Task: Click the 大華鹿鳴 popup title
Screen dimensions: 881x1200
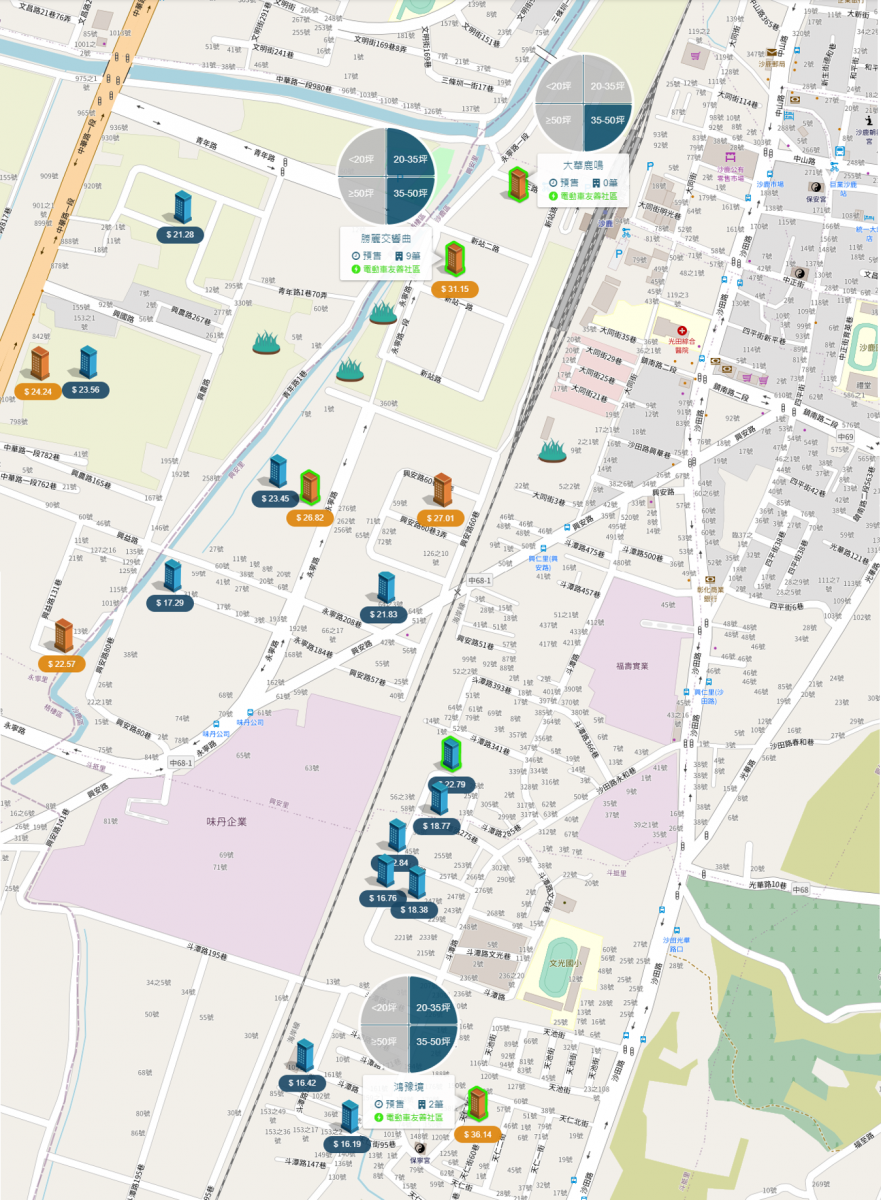Action: 582,166
